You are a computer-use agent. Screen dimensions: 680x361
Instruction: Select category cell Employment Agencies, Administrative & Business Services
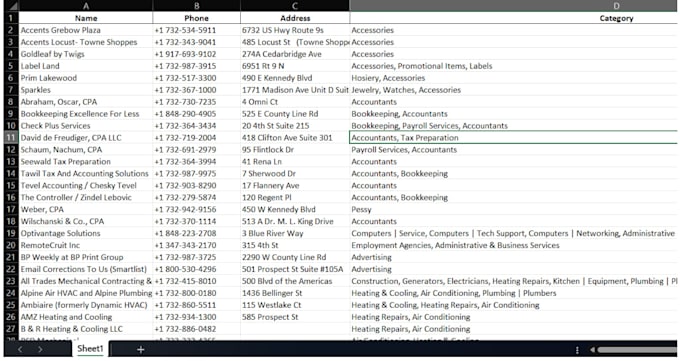click(x=514, y=245)
